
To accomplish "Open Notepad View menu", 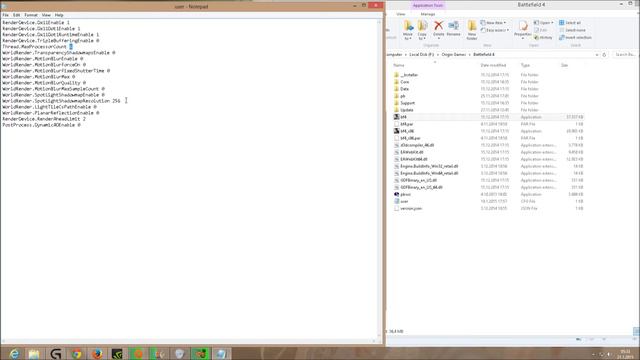I will (x=46, y=15).
